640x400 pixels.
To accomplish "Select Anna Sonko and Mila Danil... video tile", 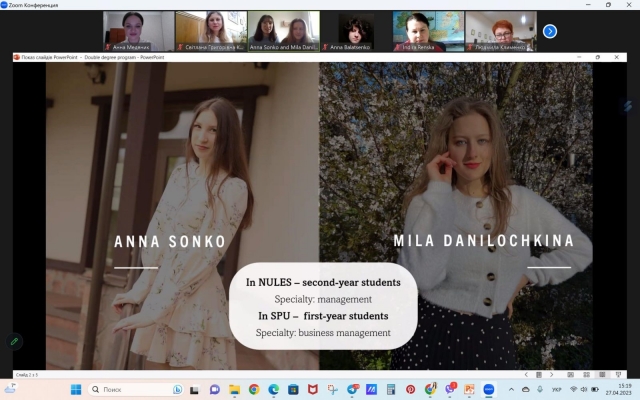I will click(284, 31).
